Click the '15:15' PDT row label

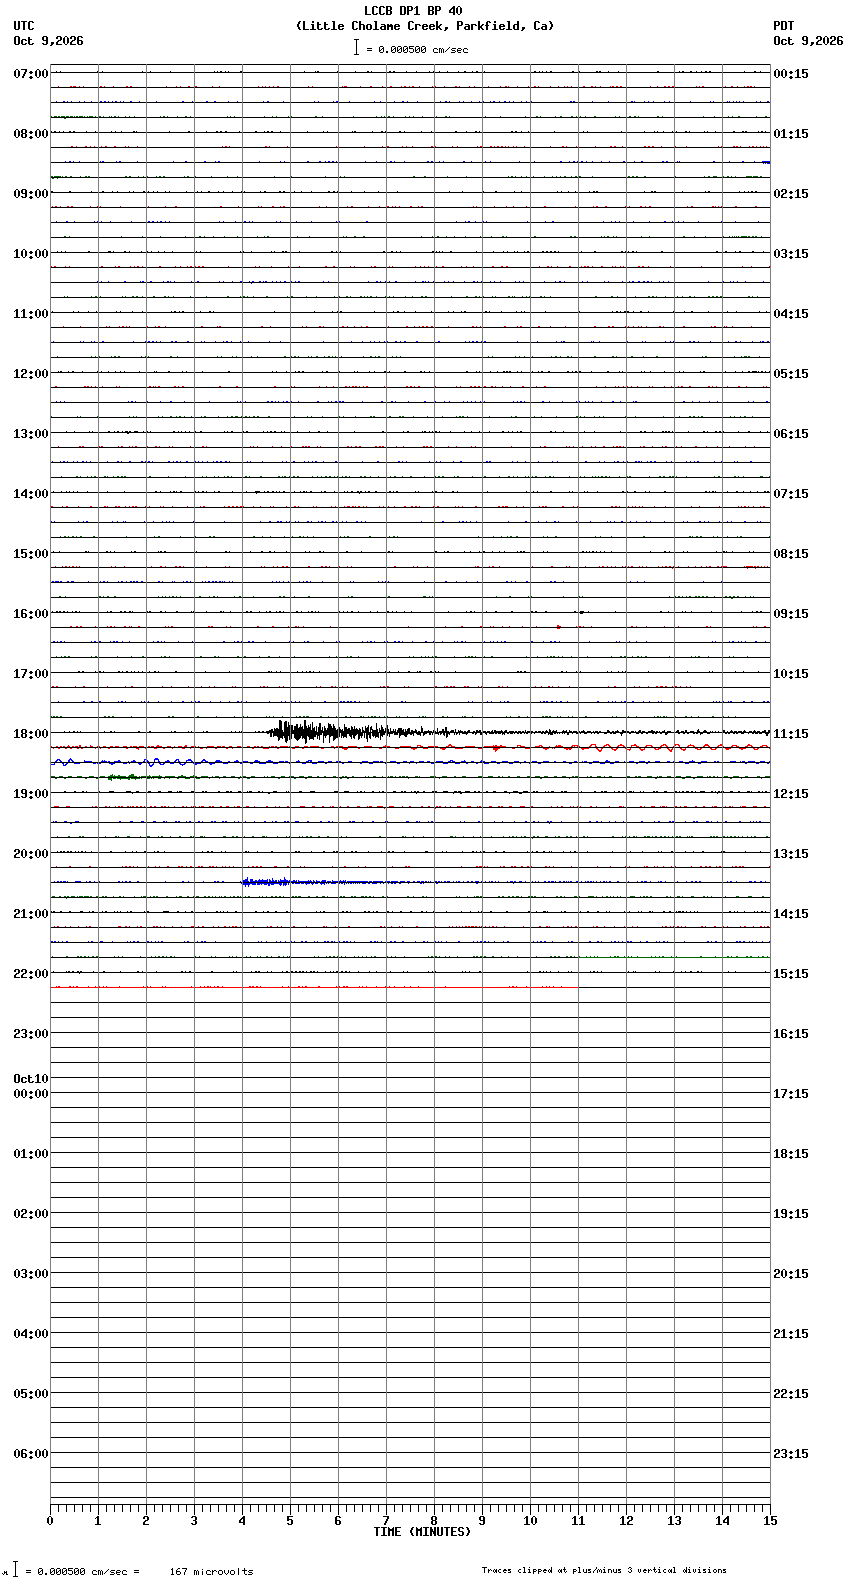point(791,974)
